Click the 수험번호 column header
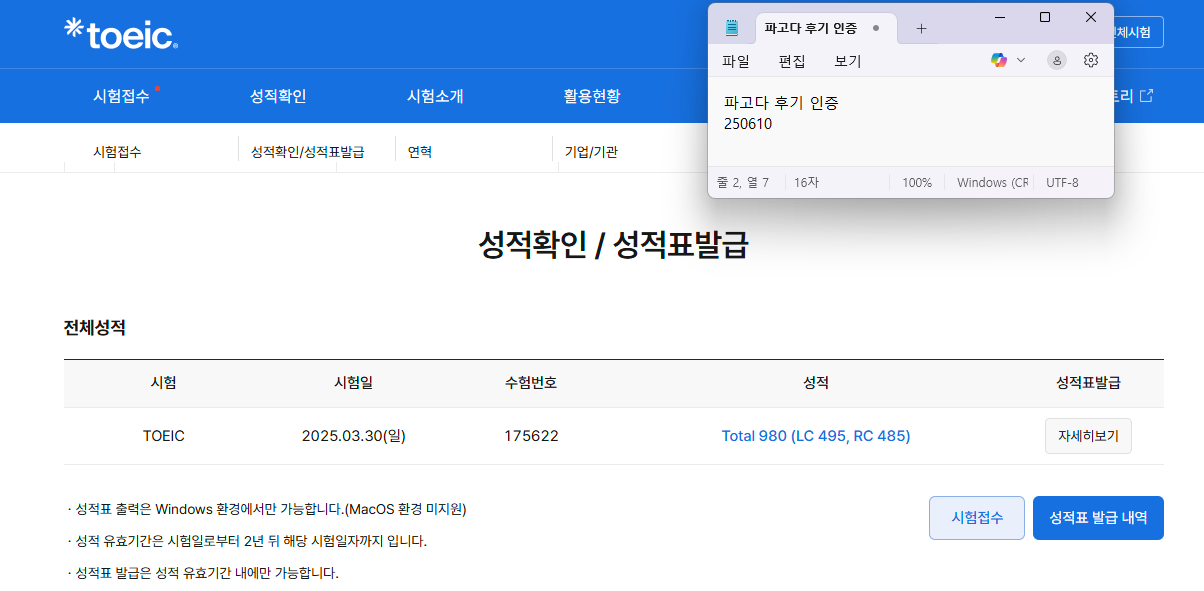This screenshot has width=1204, height=591. pos(531,383)
